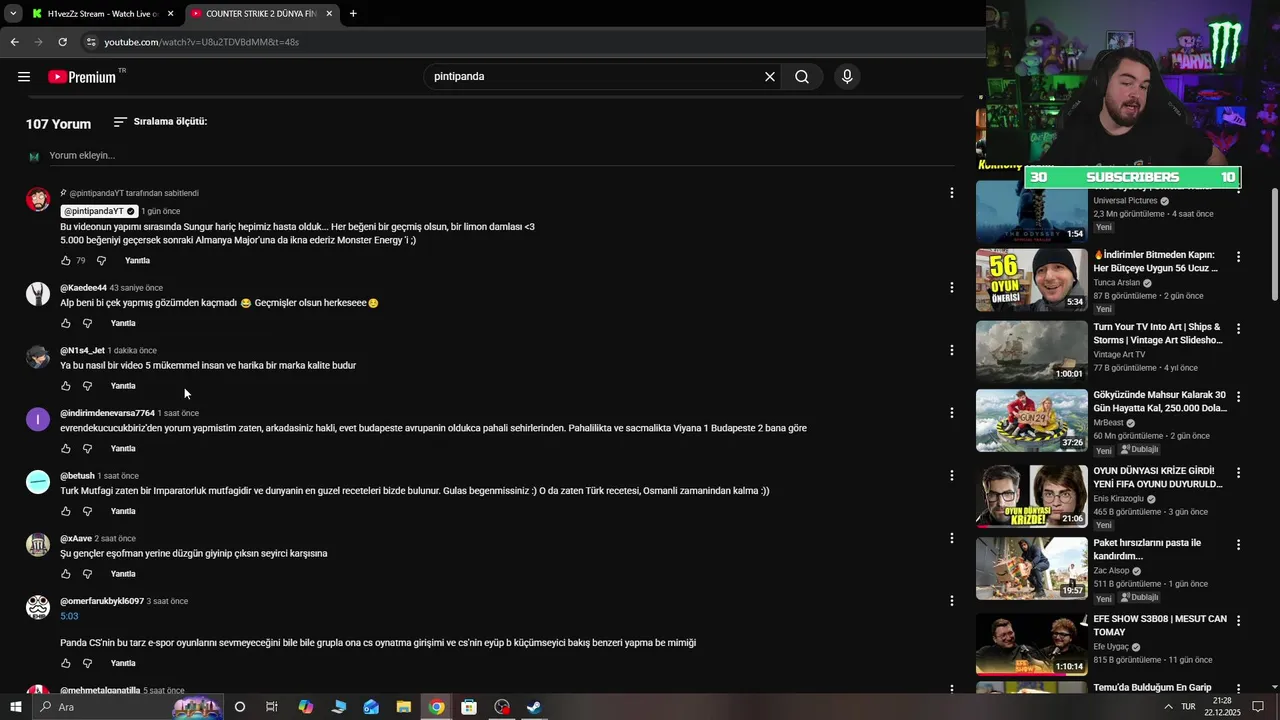Screen dimensions: 1280x720
Task: Go back to the previous page
Action: [14, 42]
